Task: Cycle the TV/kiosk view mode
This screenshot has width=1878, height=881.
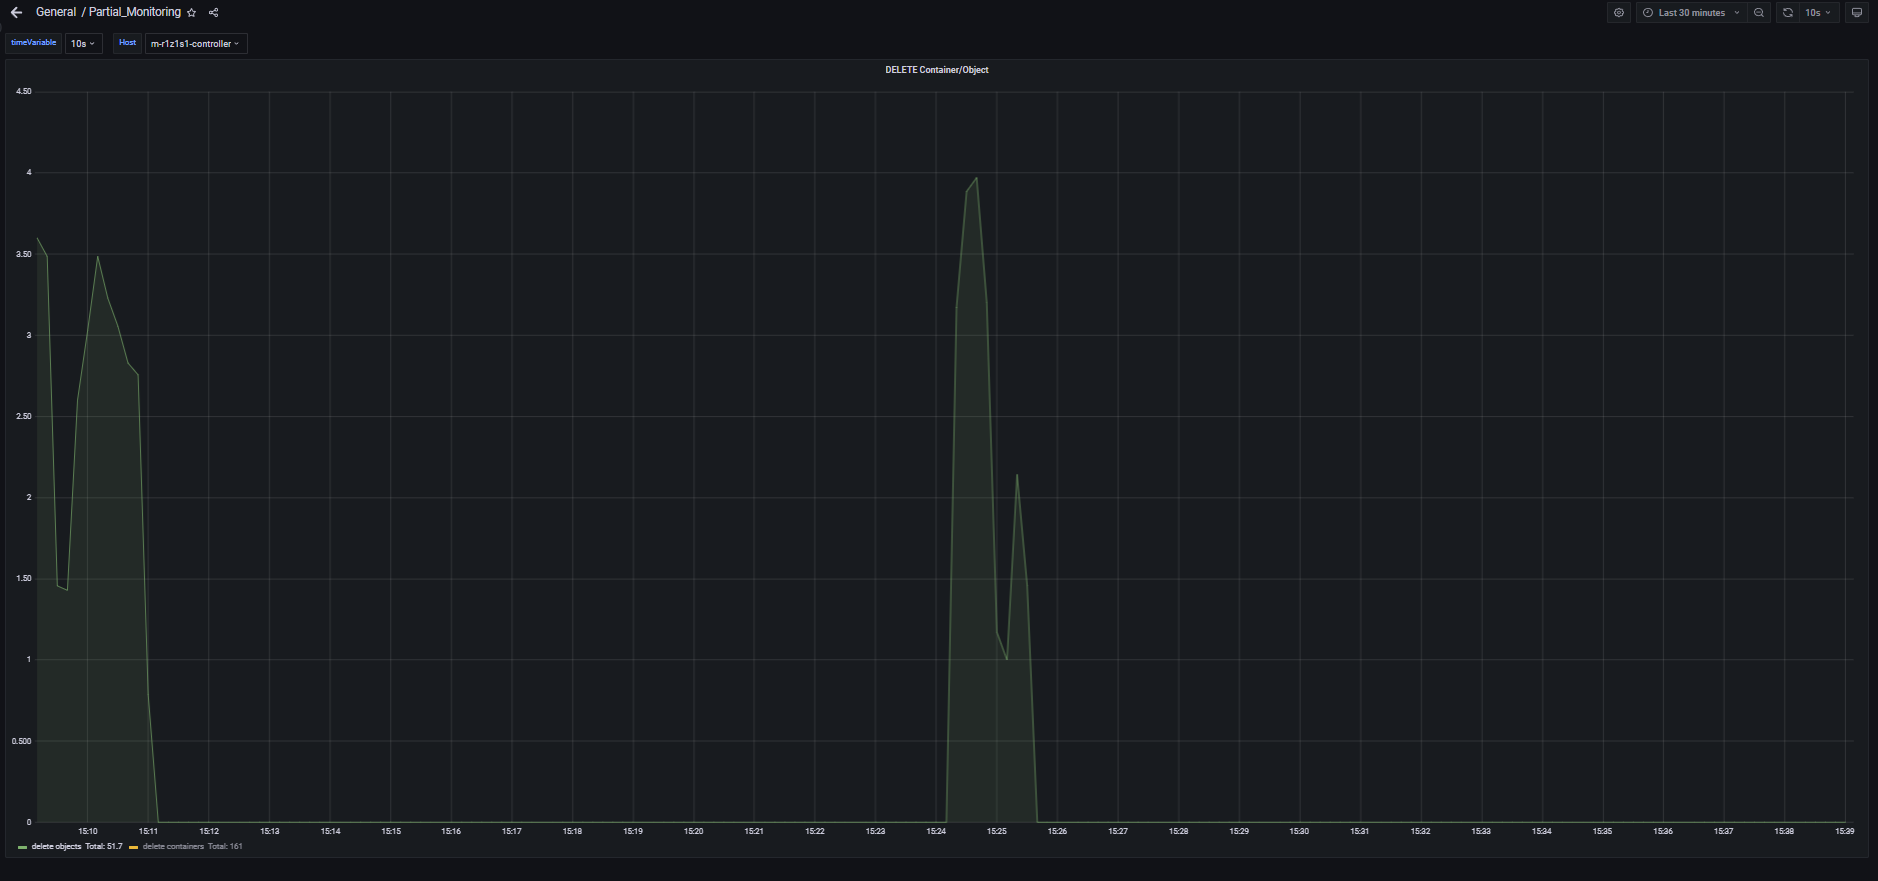Action: [1857, 13]
